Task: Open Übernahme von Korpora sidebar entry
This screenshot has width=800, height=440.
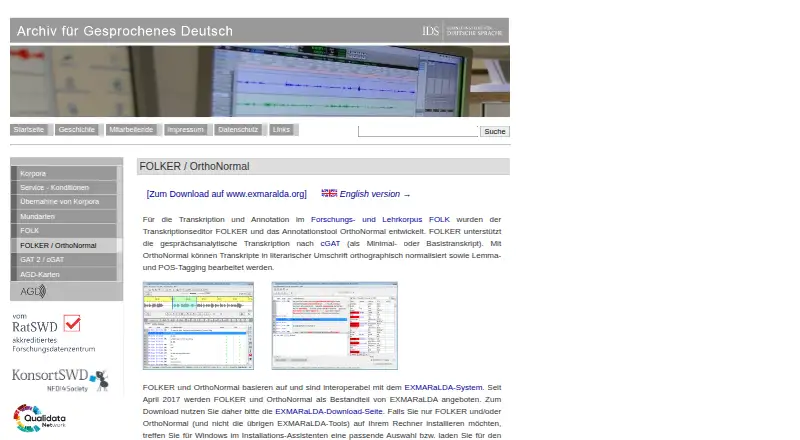Action: (66, 202)
